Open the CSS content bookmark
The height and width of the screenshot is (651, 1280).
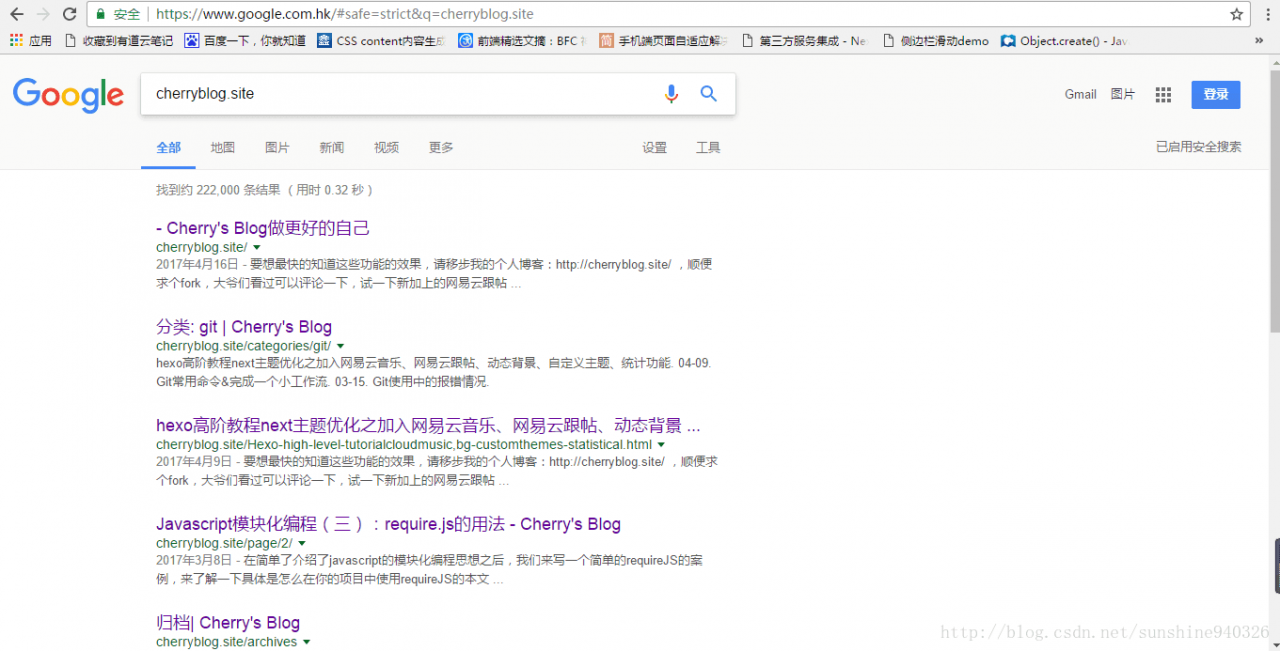(x=381, y=41)
